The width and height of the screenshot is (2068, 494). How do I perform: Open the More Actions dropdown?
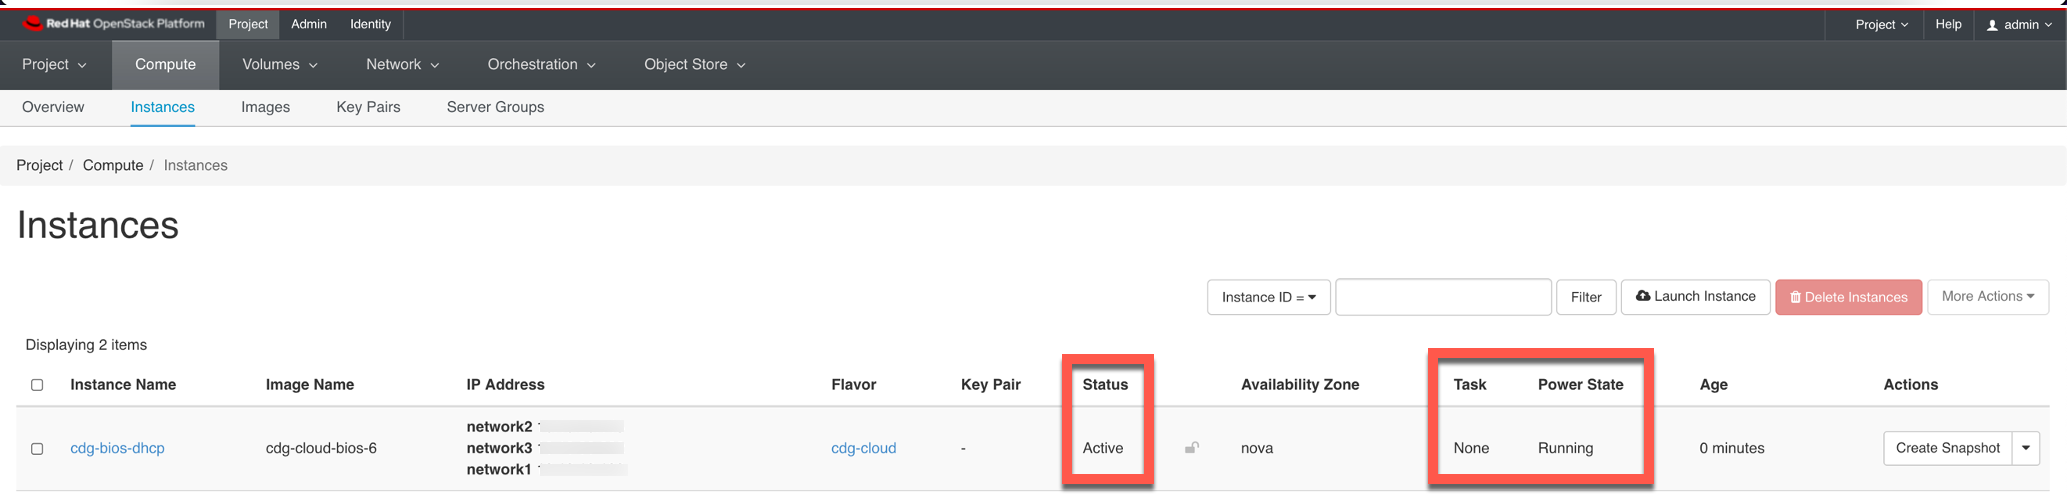tap(1987, 297)
